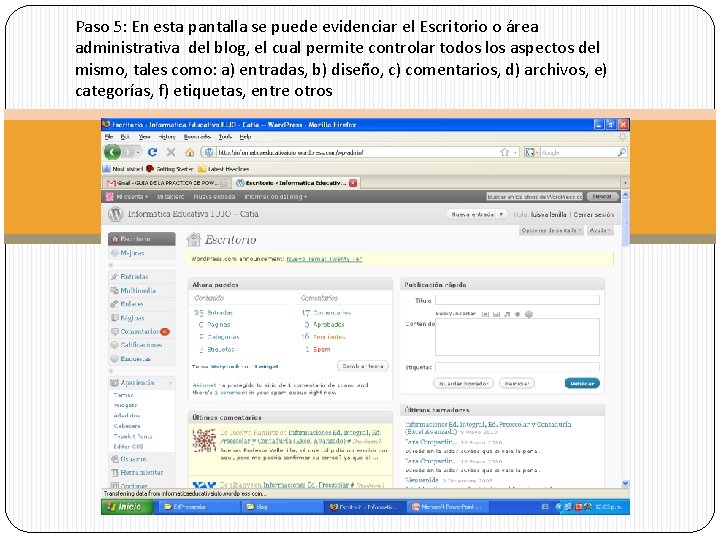This screenshot has width=720, height=540.
Task: Open the Temas link under Apariencia
Action: pos(123,395)
